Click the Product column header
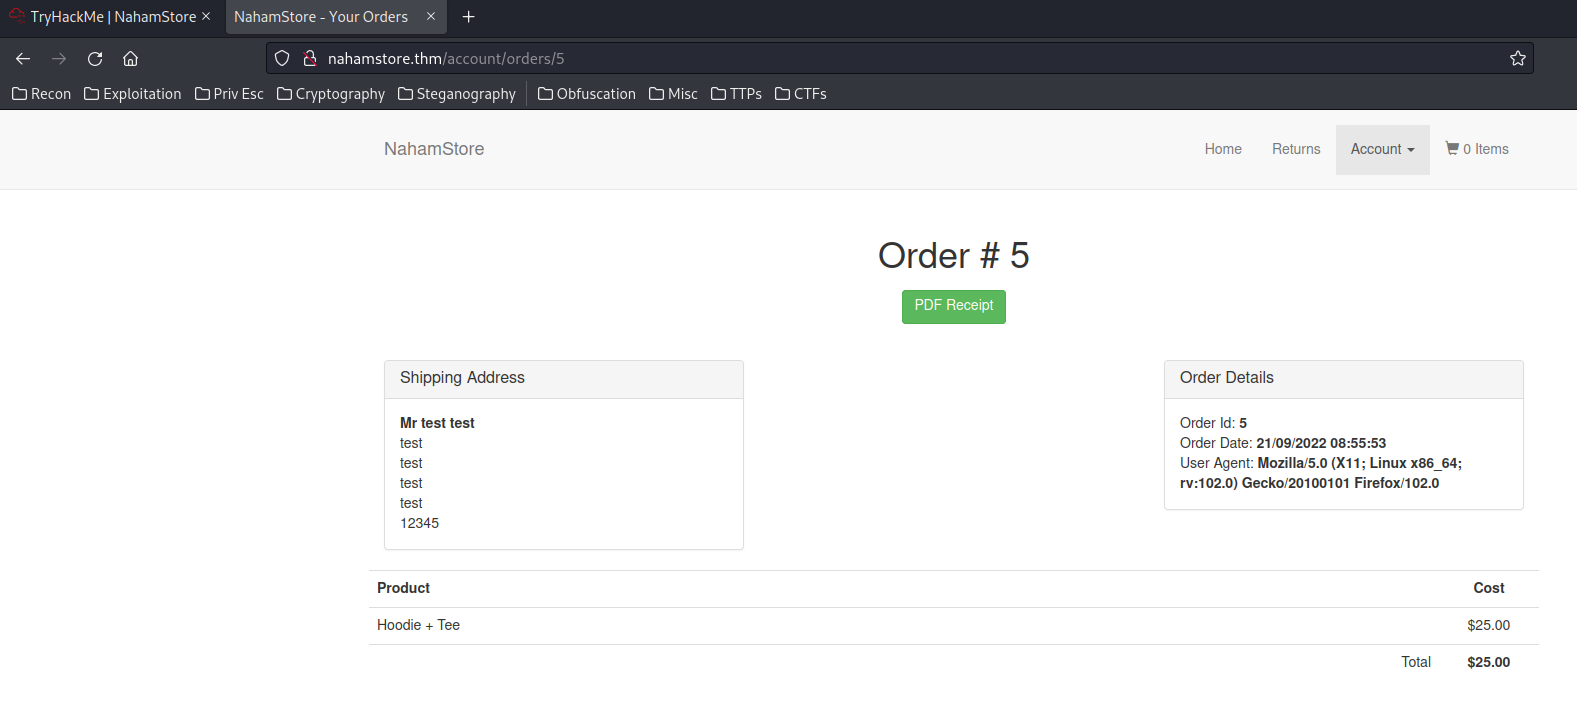 click(403, 588)
